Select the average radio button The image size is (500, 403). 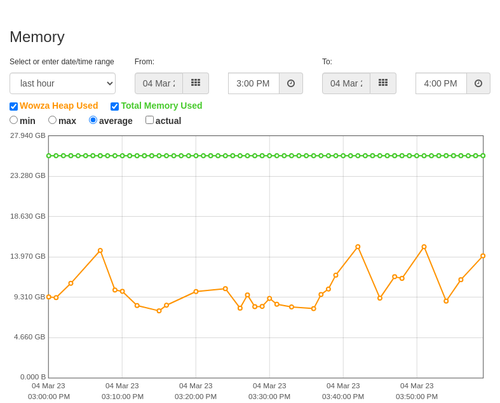pos(93,120)
